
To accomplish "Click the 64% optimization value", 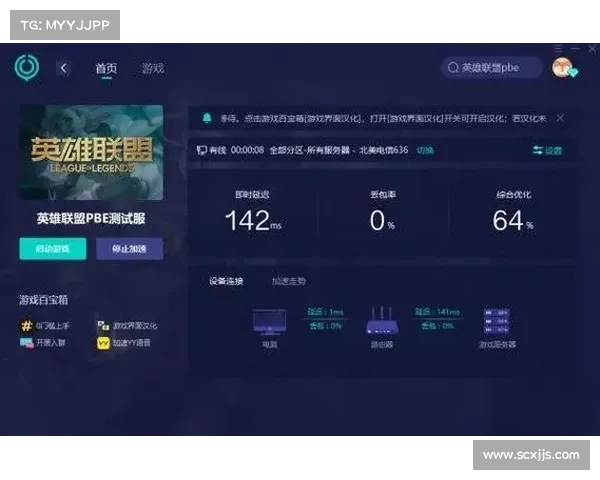I will (513, 221).
